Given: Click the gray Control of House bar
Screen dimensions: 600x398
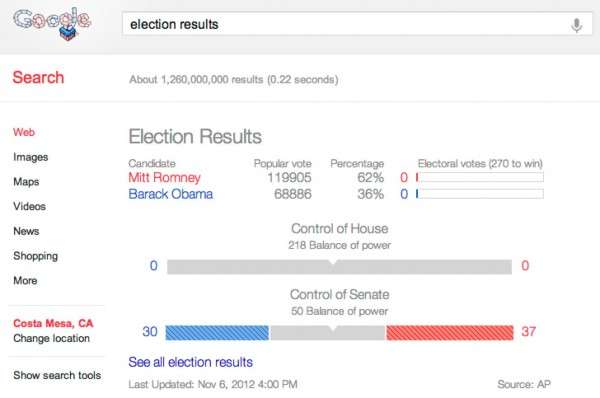Looking at the screenshot, I should (339, 267).
